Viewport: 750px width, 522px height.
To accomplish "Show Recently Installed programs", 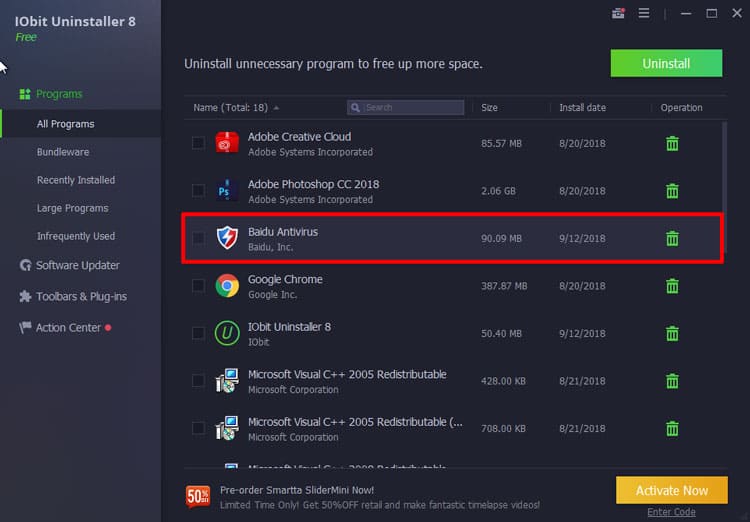I will tap(76, 180).
